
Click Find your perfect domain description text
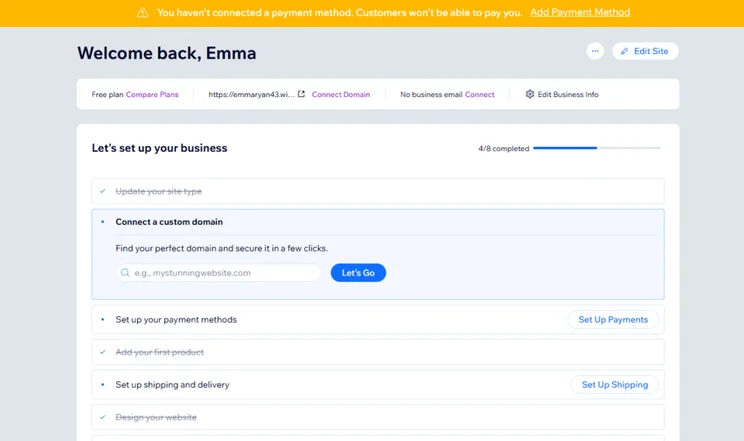click(x=222, y=248)
